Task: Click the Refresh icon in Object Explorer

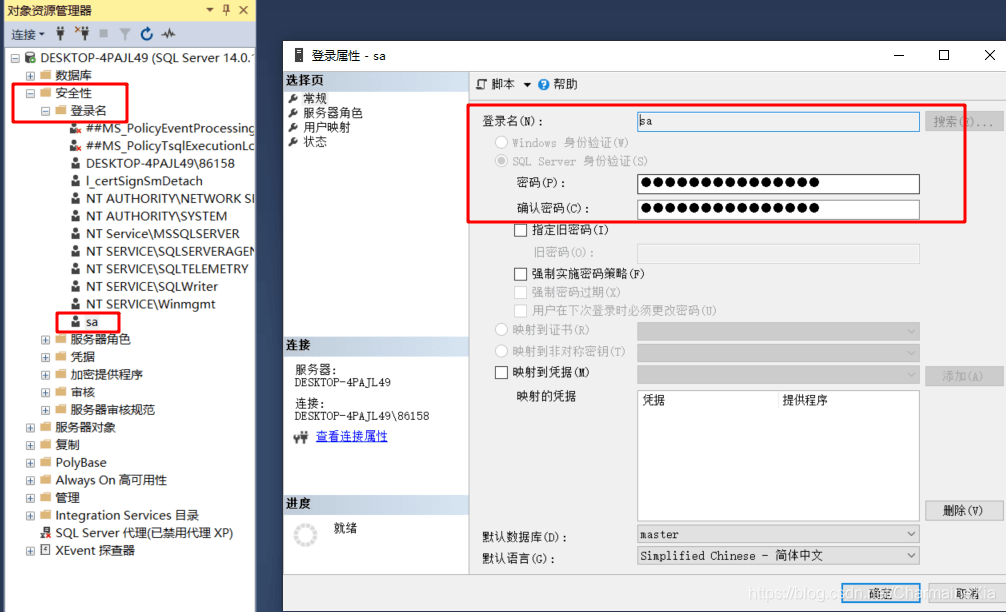Action: (x=147, y=34)
